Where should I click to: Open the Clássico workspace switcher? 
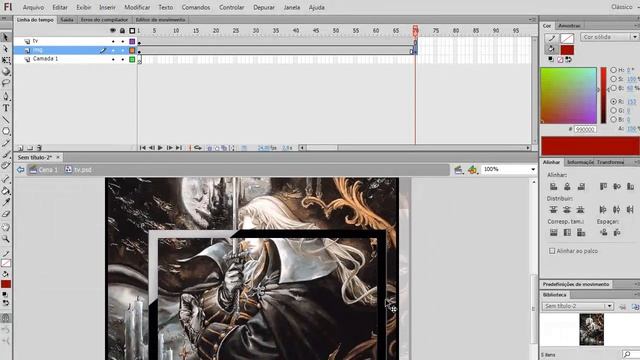pyautogui.click(x=622, y=7)
